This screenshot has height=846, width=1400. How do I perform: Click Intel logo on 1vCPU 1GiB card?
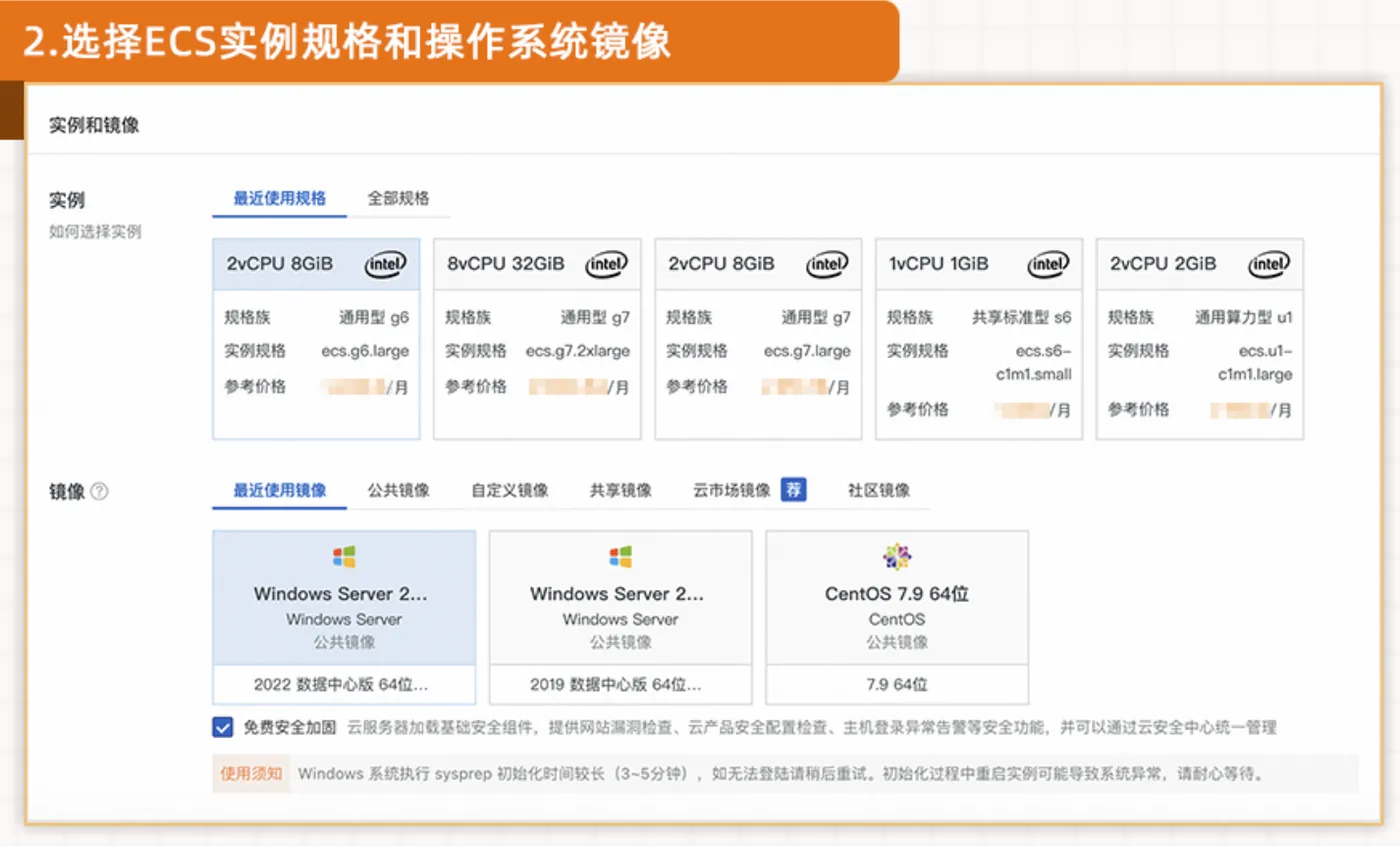[1048, 264]
